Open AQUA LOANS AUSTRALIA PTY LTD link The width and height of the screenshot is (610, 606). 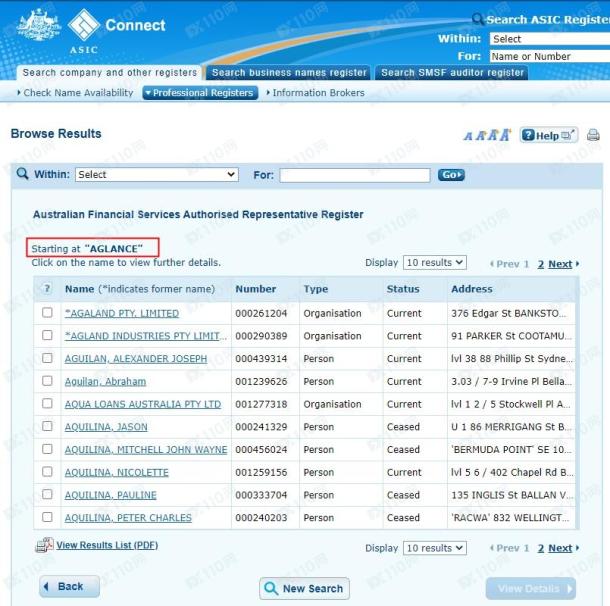click(x=143, y=404)
